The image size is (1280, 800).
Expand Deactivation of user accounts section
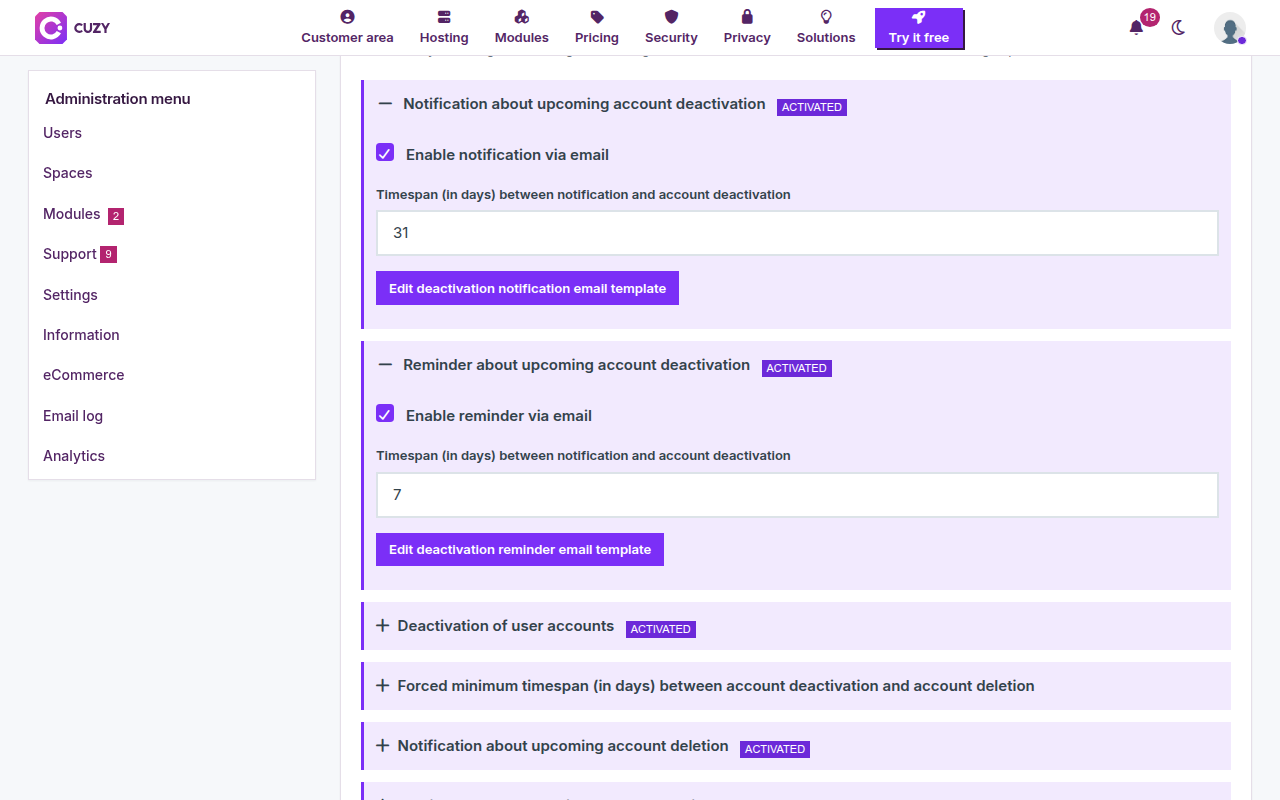[382, 626]
